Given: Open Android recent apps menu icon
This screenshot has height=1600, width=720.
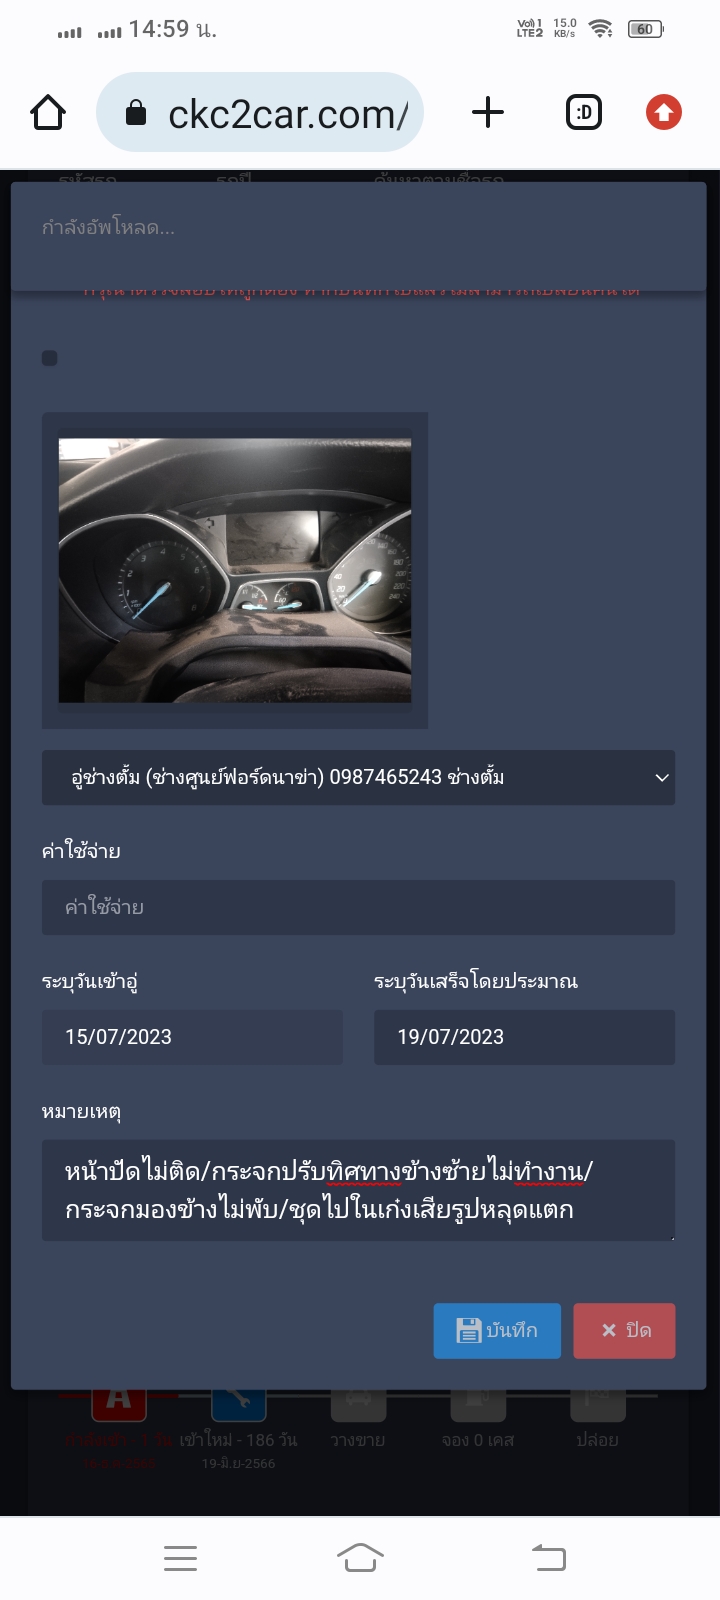Looking at the screenshot, I should point(180,1558).
